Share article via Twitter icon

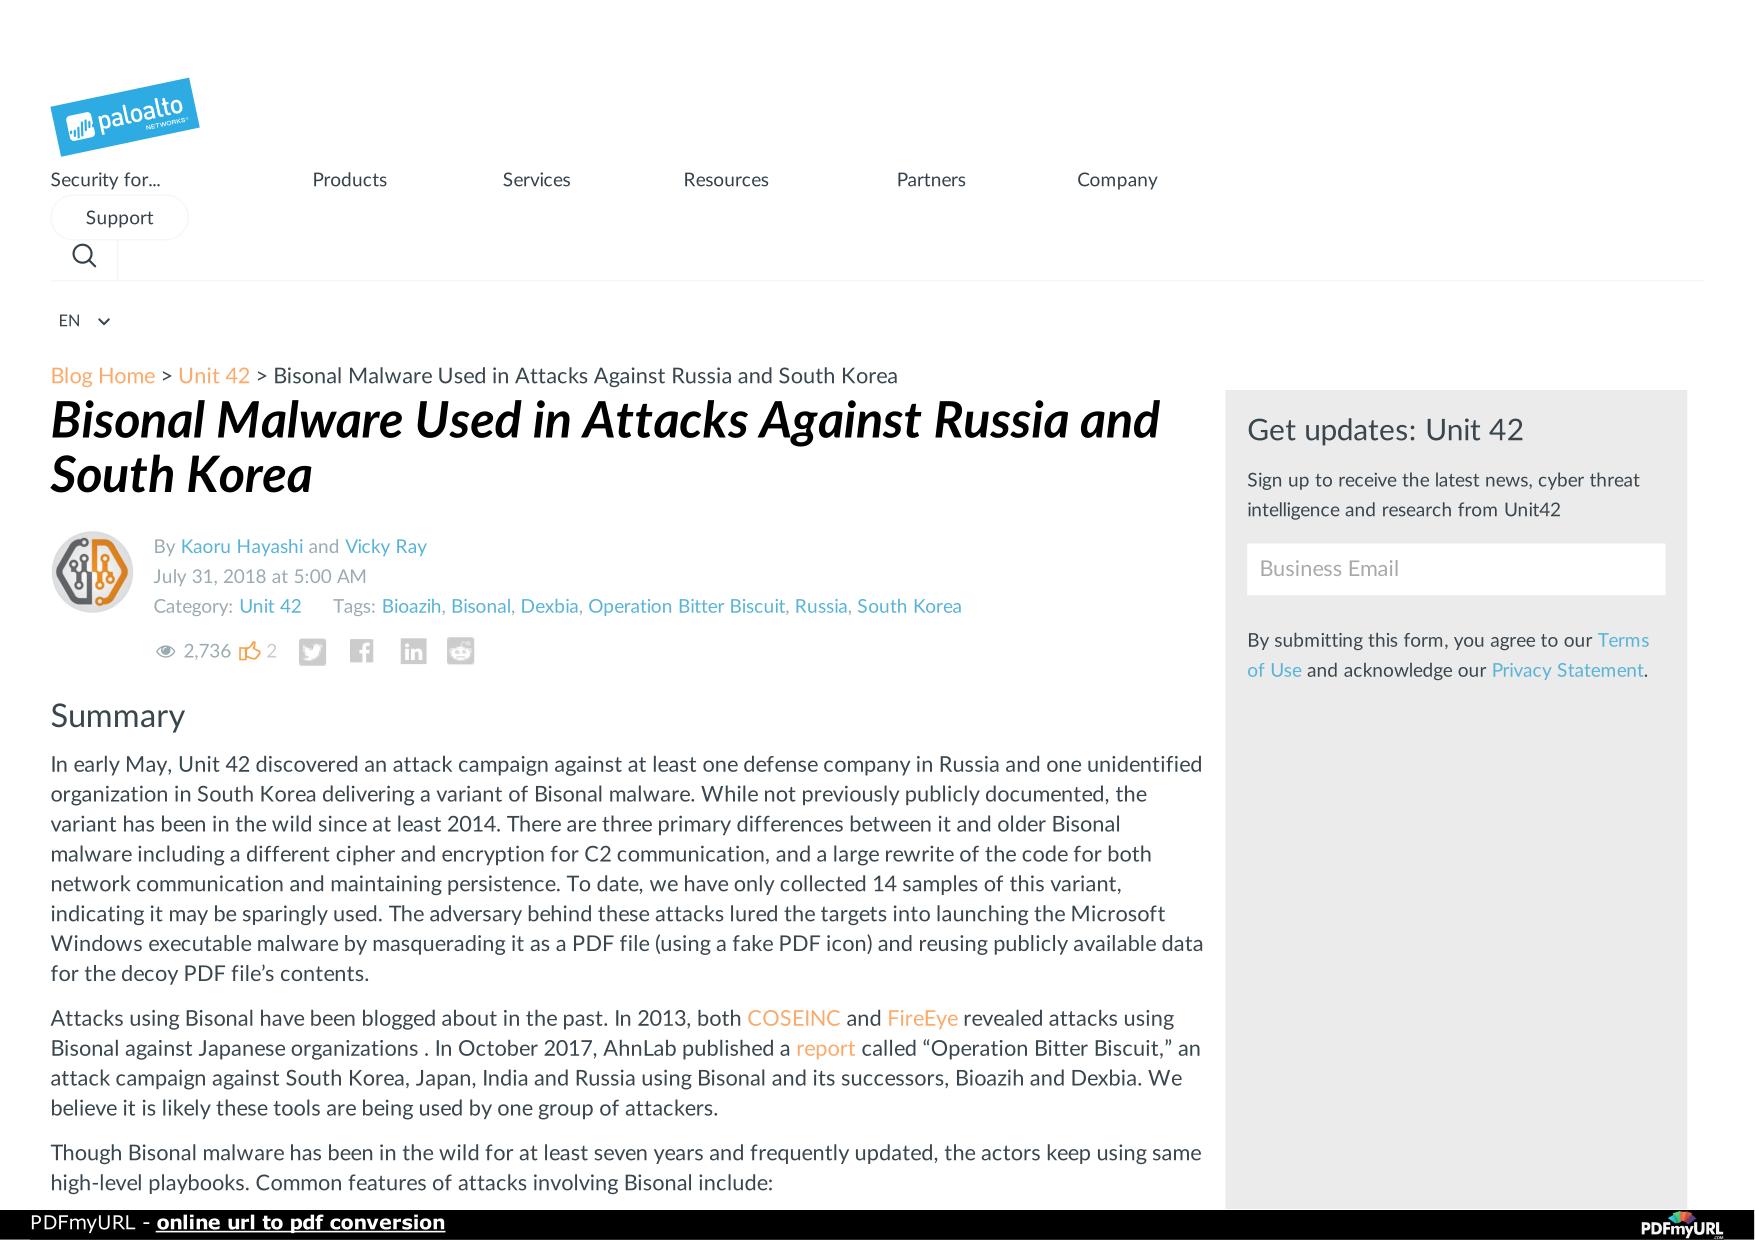click(312, 652)
